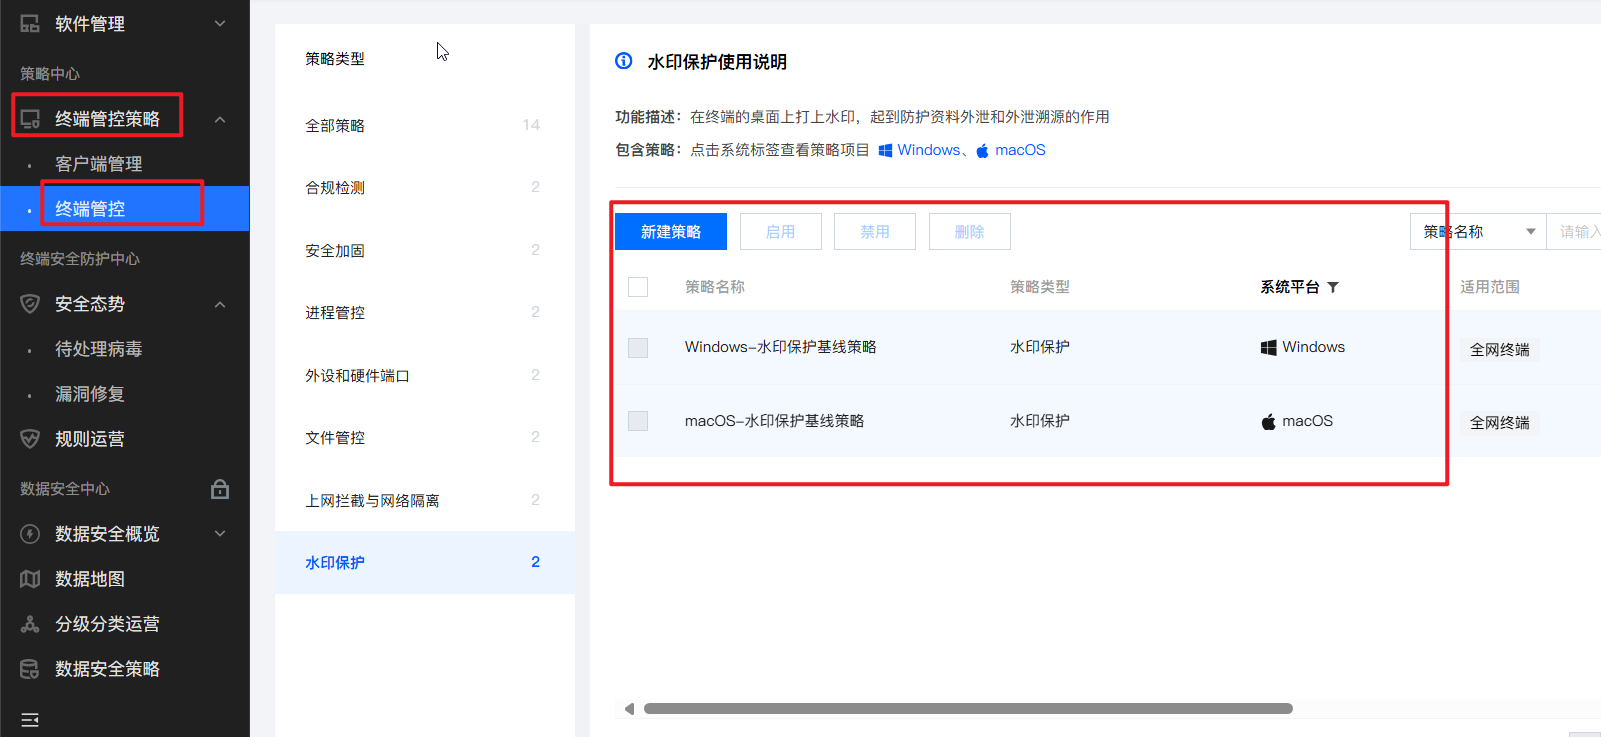Click the Windows logo in 包含策略
1601x737 pixels.
click(885, 150)
